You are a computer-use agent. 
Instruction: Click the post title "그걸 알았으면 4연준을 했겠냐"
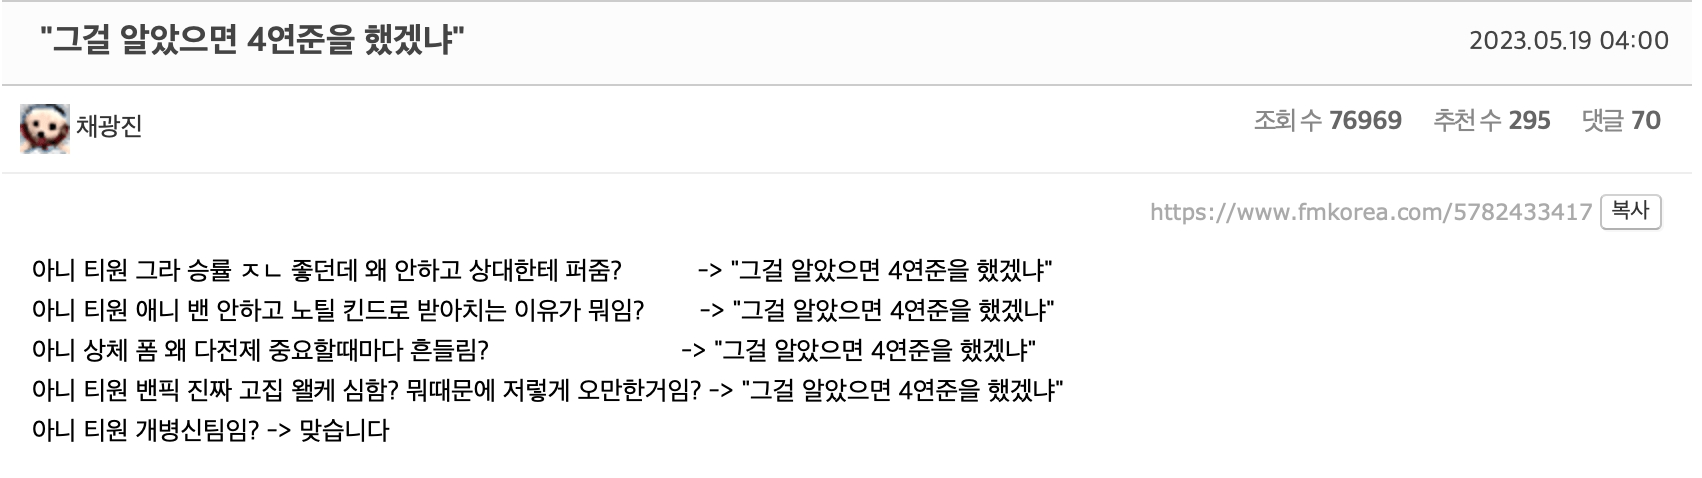pyautogui.click(x=252, y=41)
